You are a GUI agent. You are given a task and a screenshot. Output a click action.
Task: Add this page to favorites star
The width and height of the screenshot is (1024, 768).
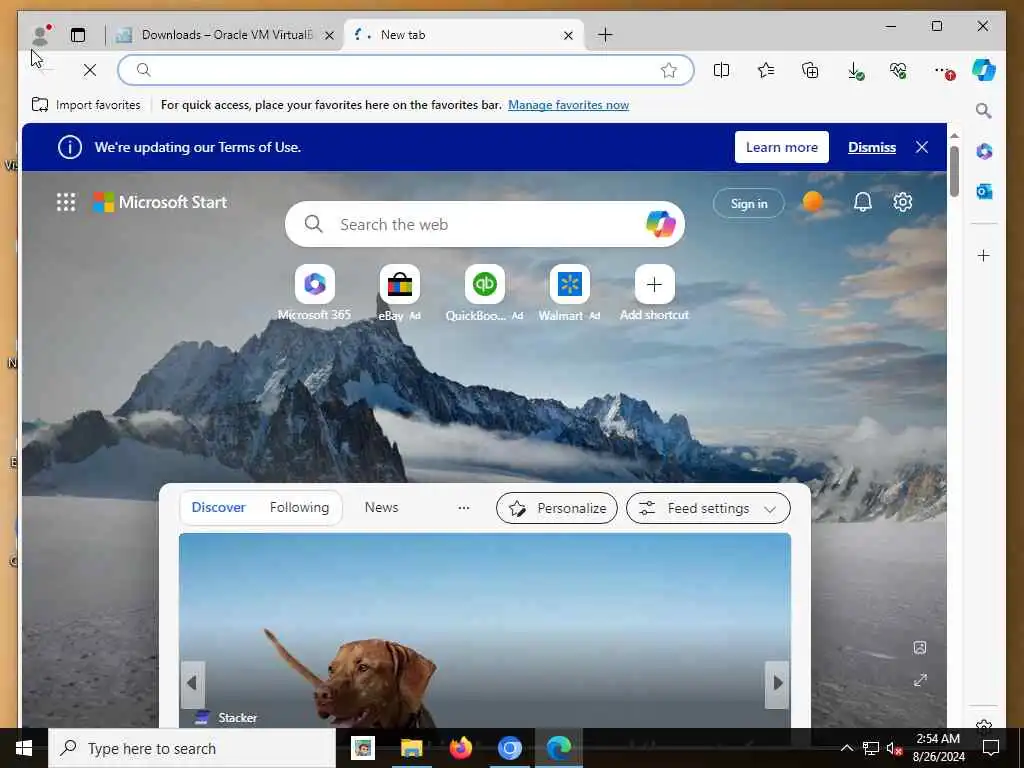[x=669, y=70]
